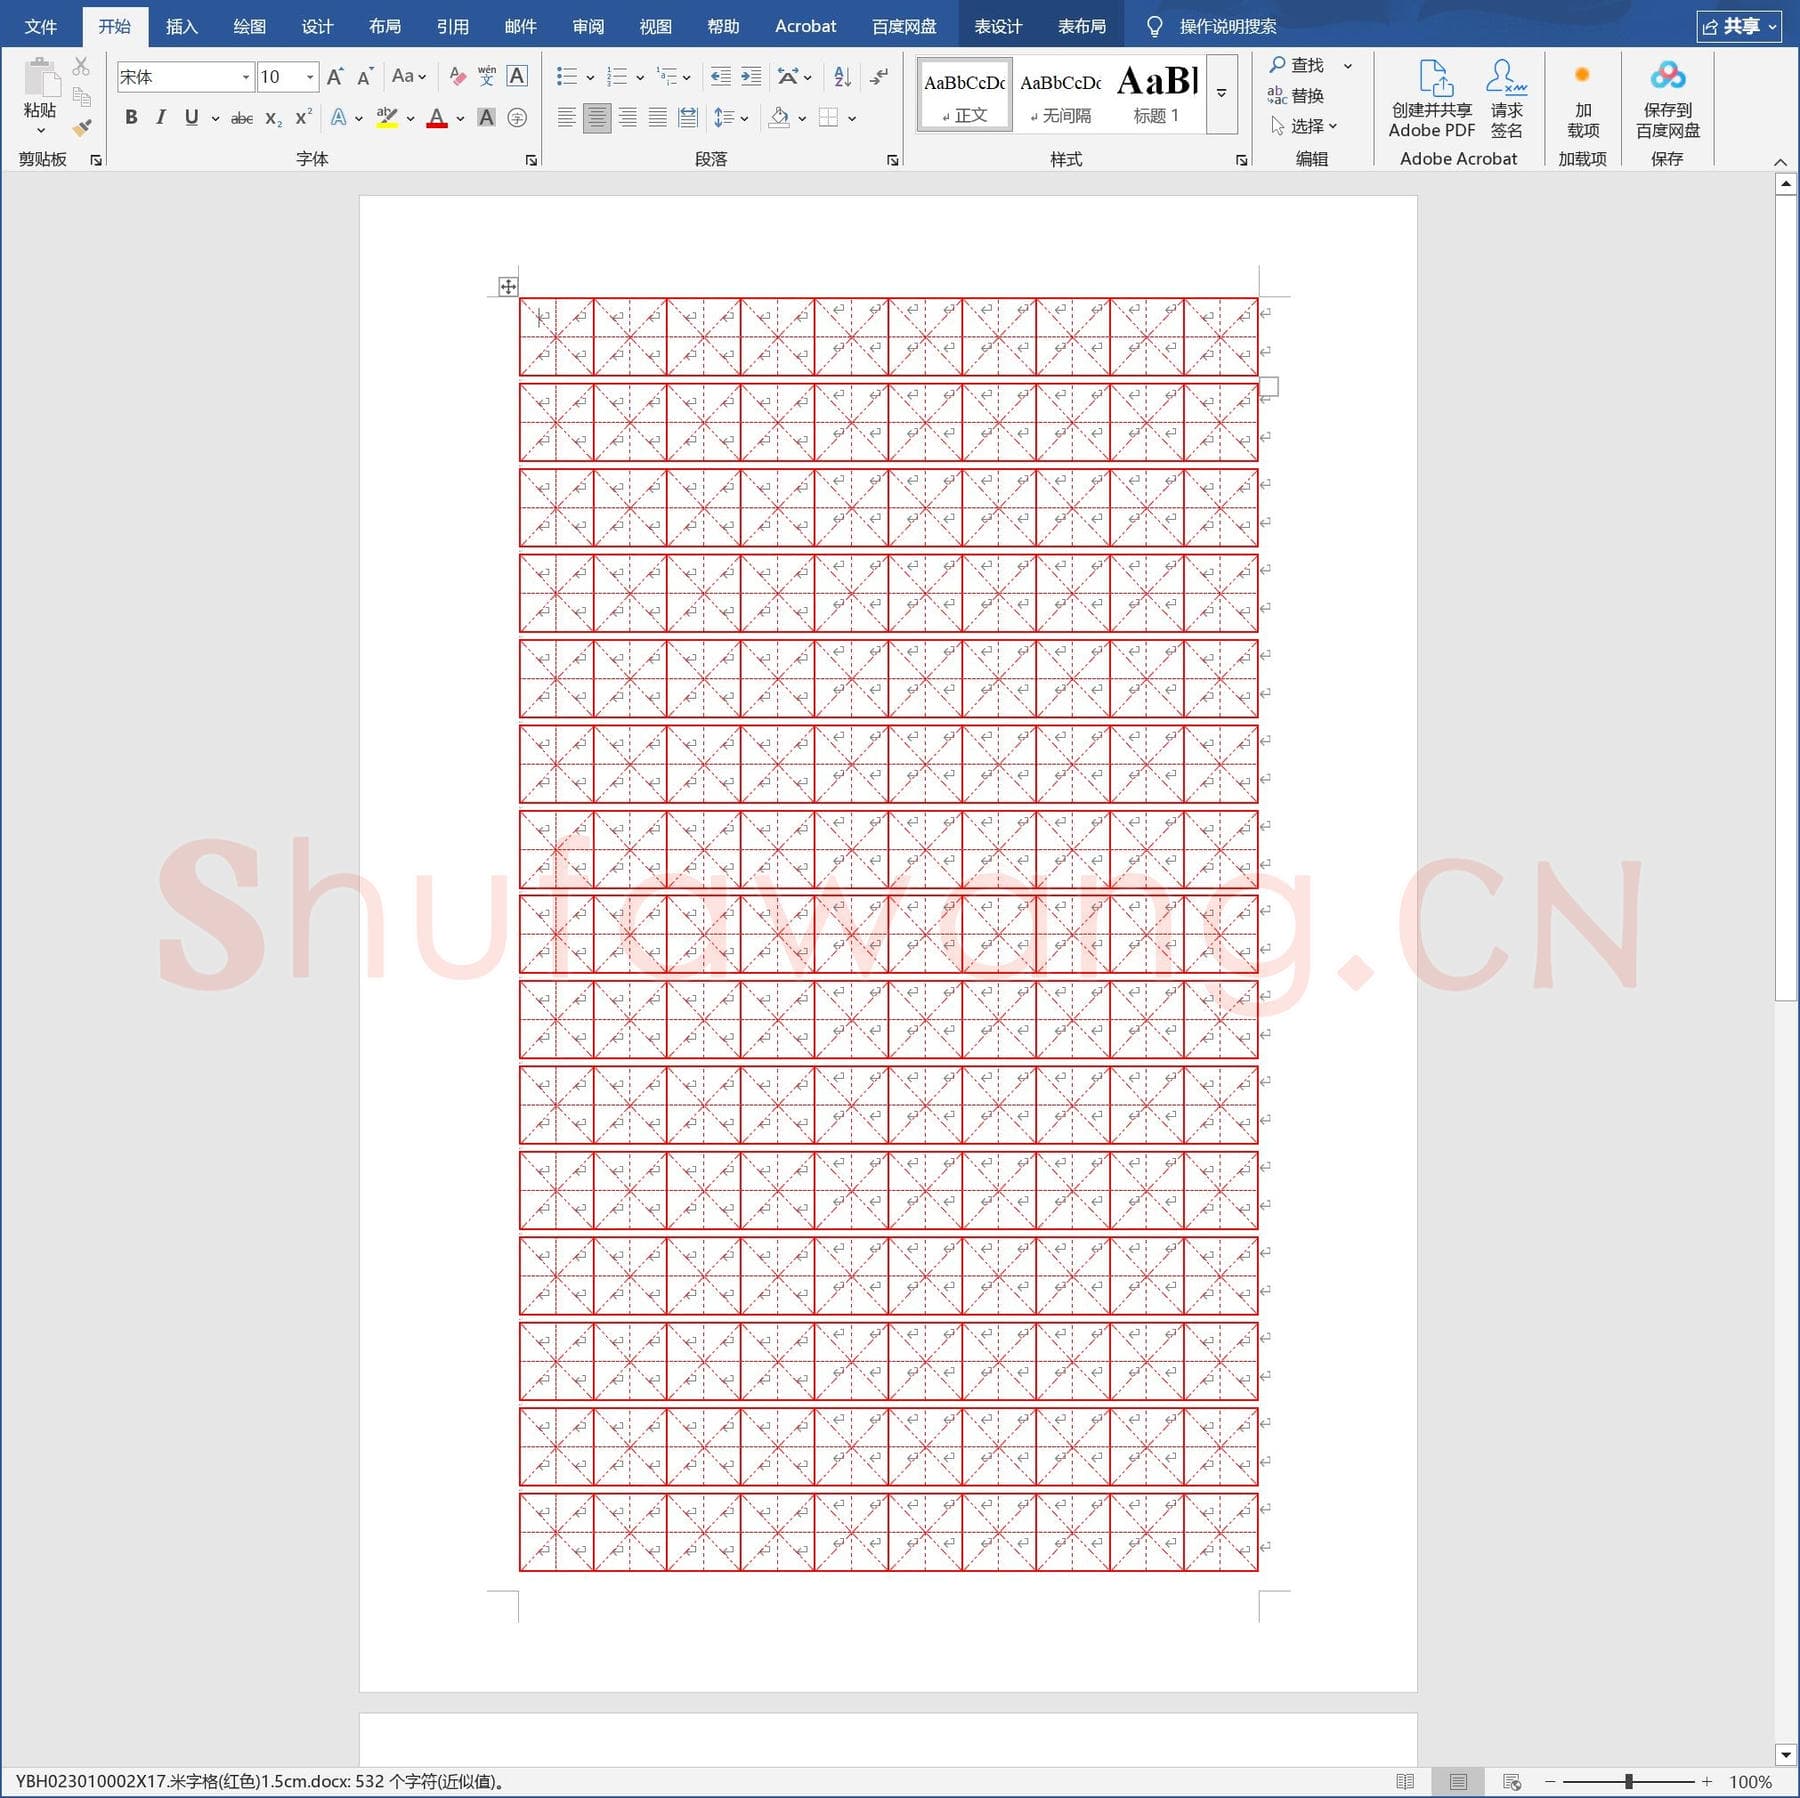Screen dimensions: 1800x1798
Task: Open the font name dropdown (宋体)
Action: tap(246, 77)
